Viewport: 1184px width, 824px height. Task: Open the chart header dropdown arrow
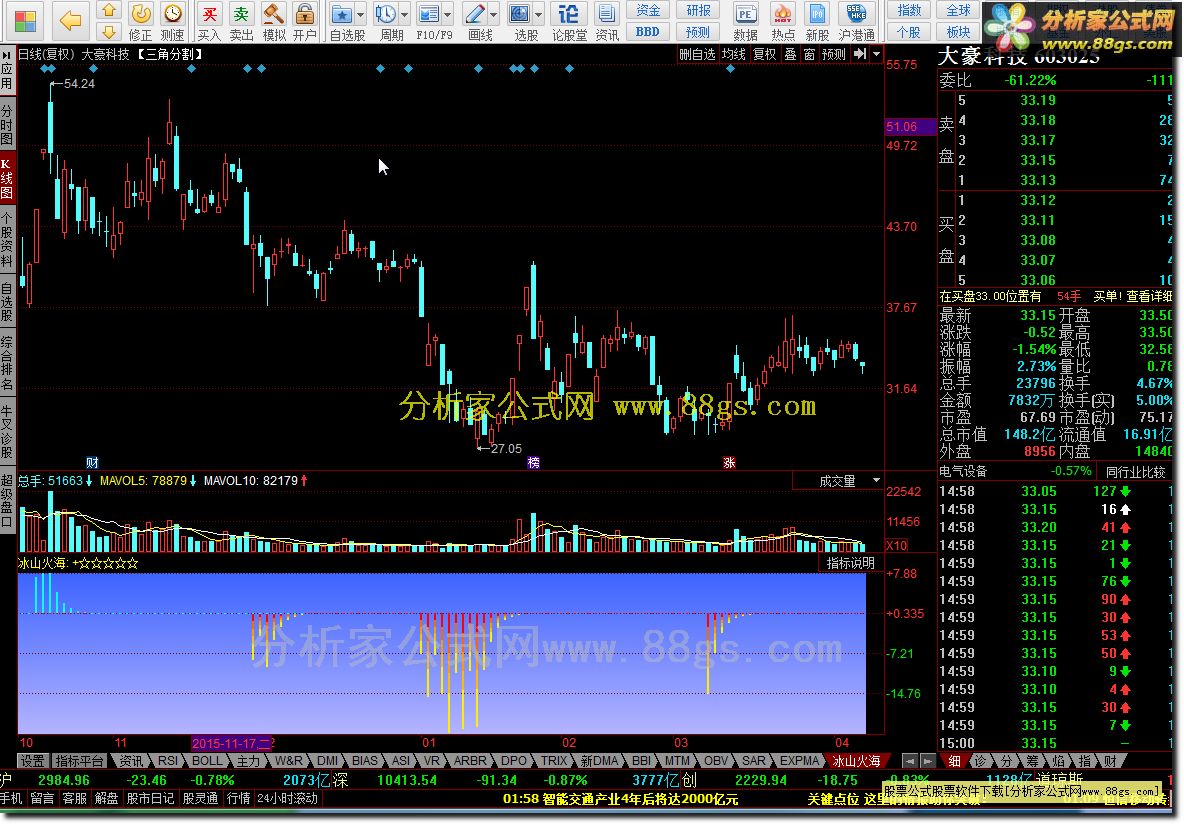click(x=876, y=54)
